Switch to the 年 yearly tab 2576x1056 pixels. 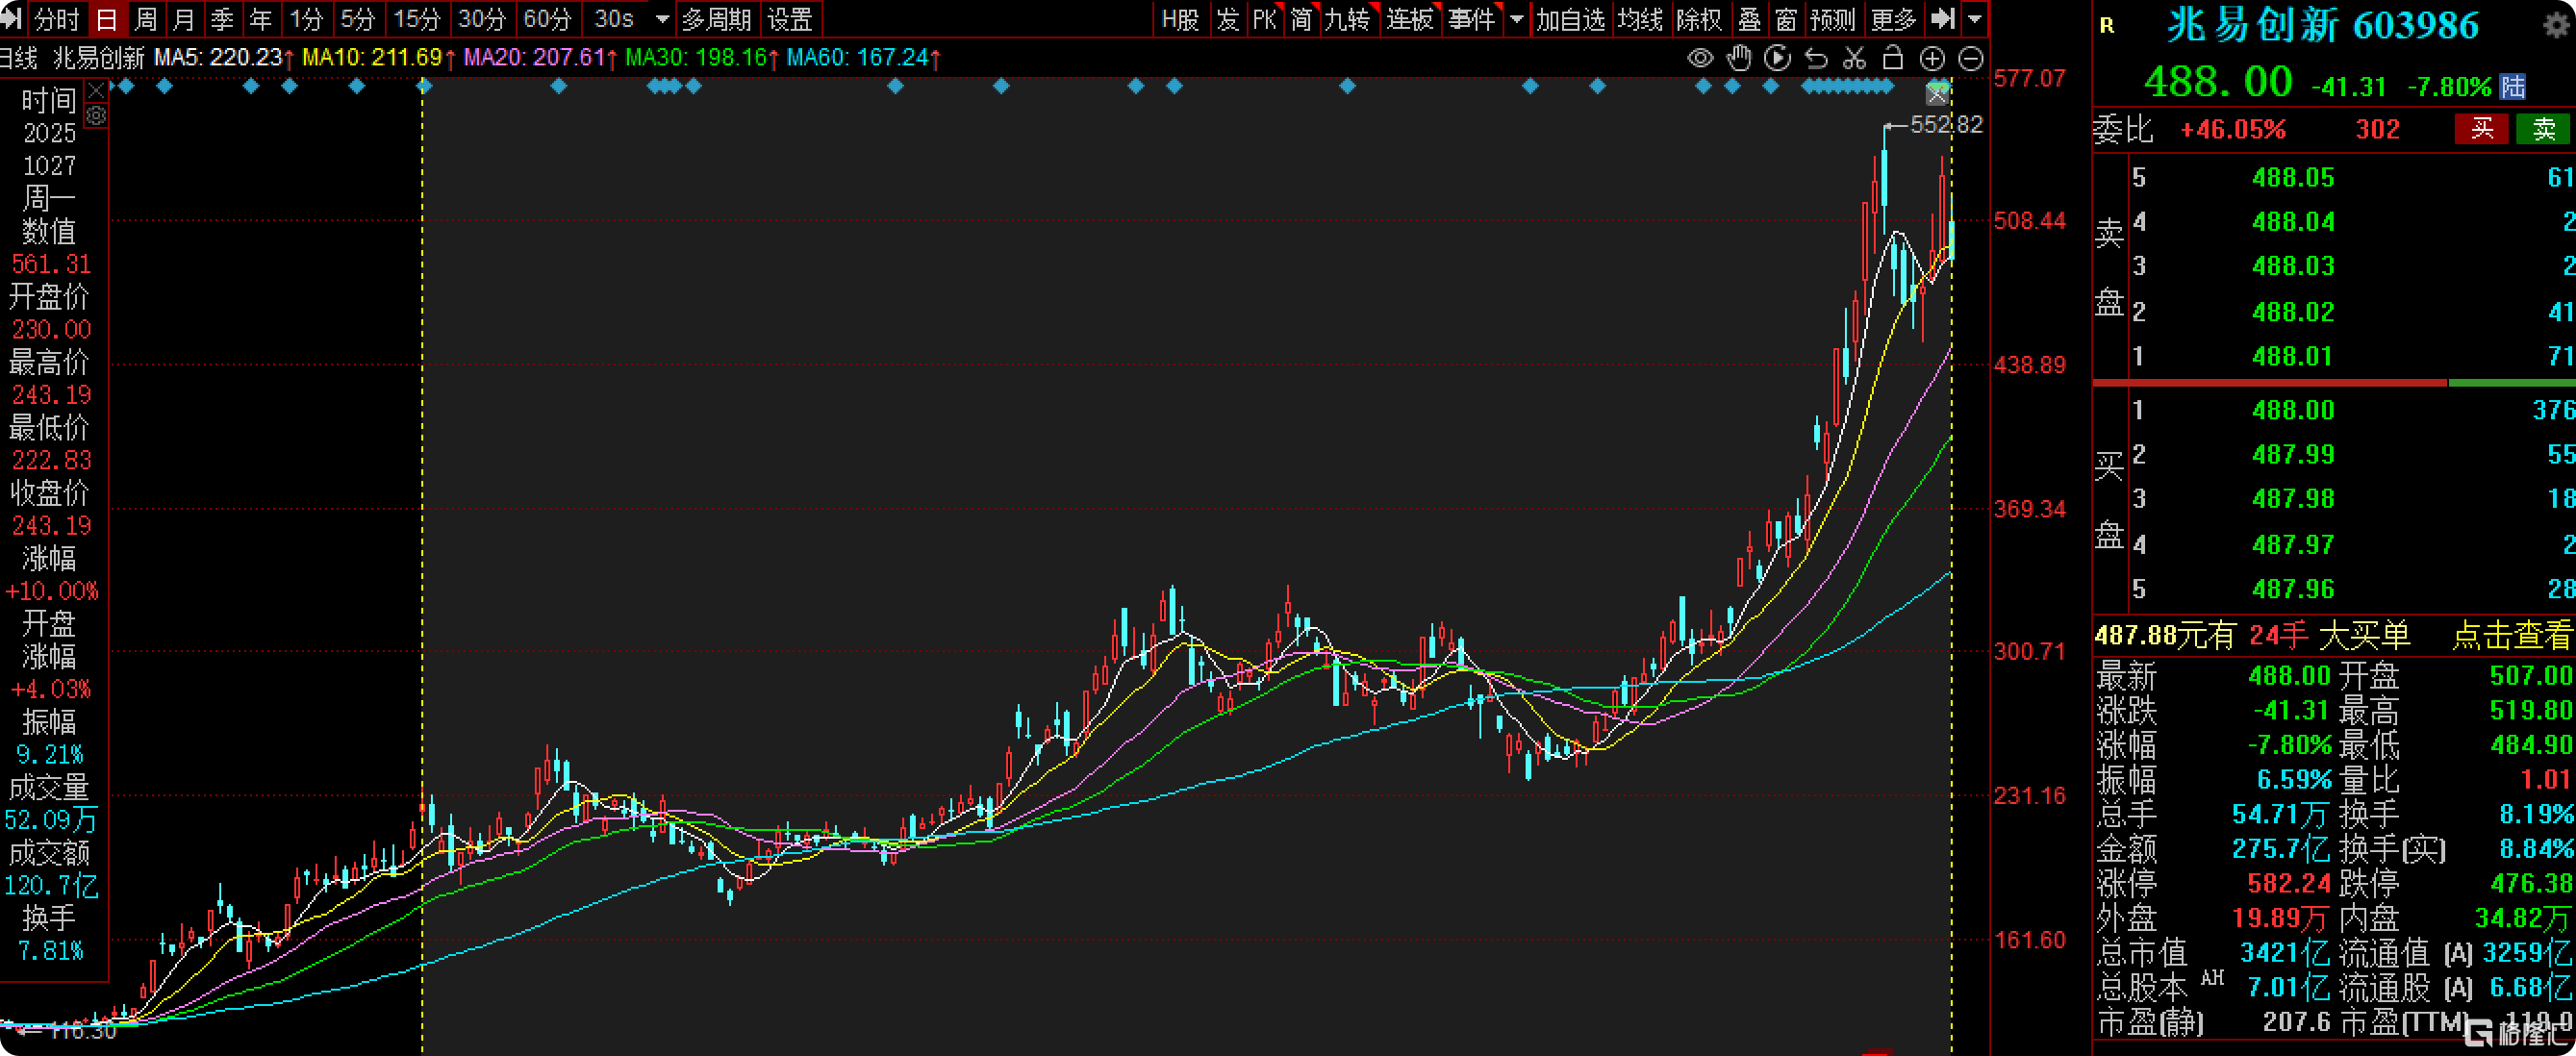coord(260,19)
